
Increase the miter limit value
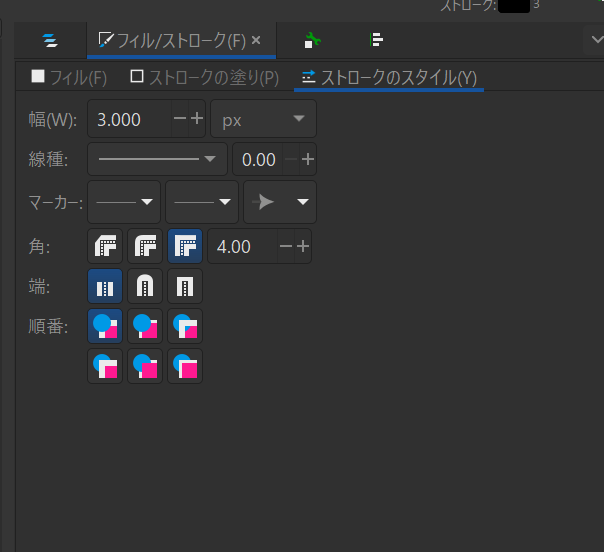(x=303, y=246)
